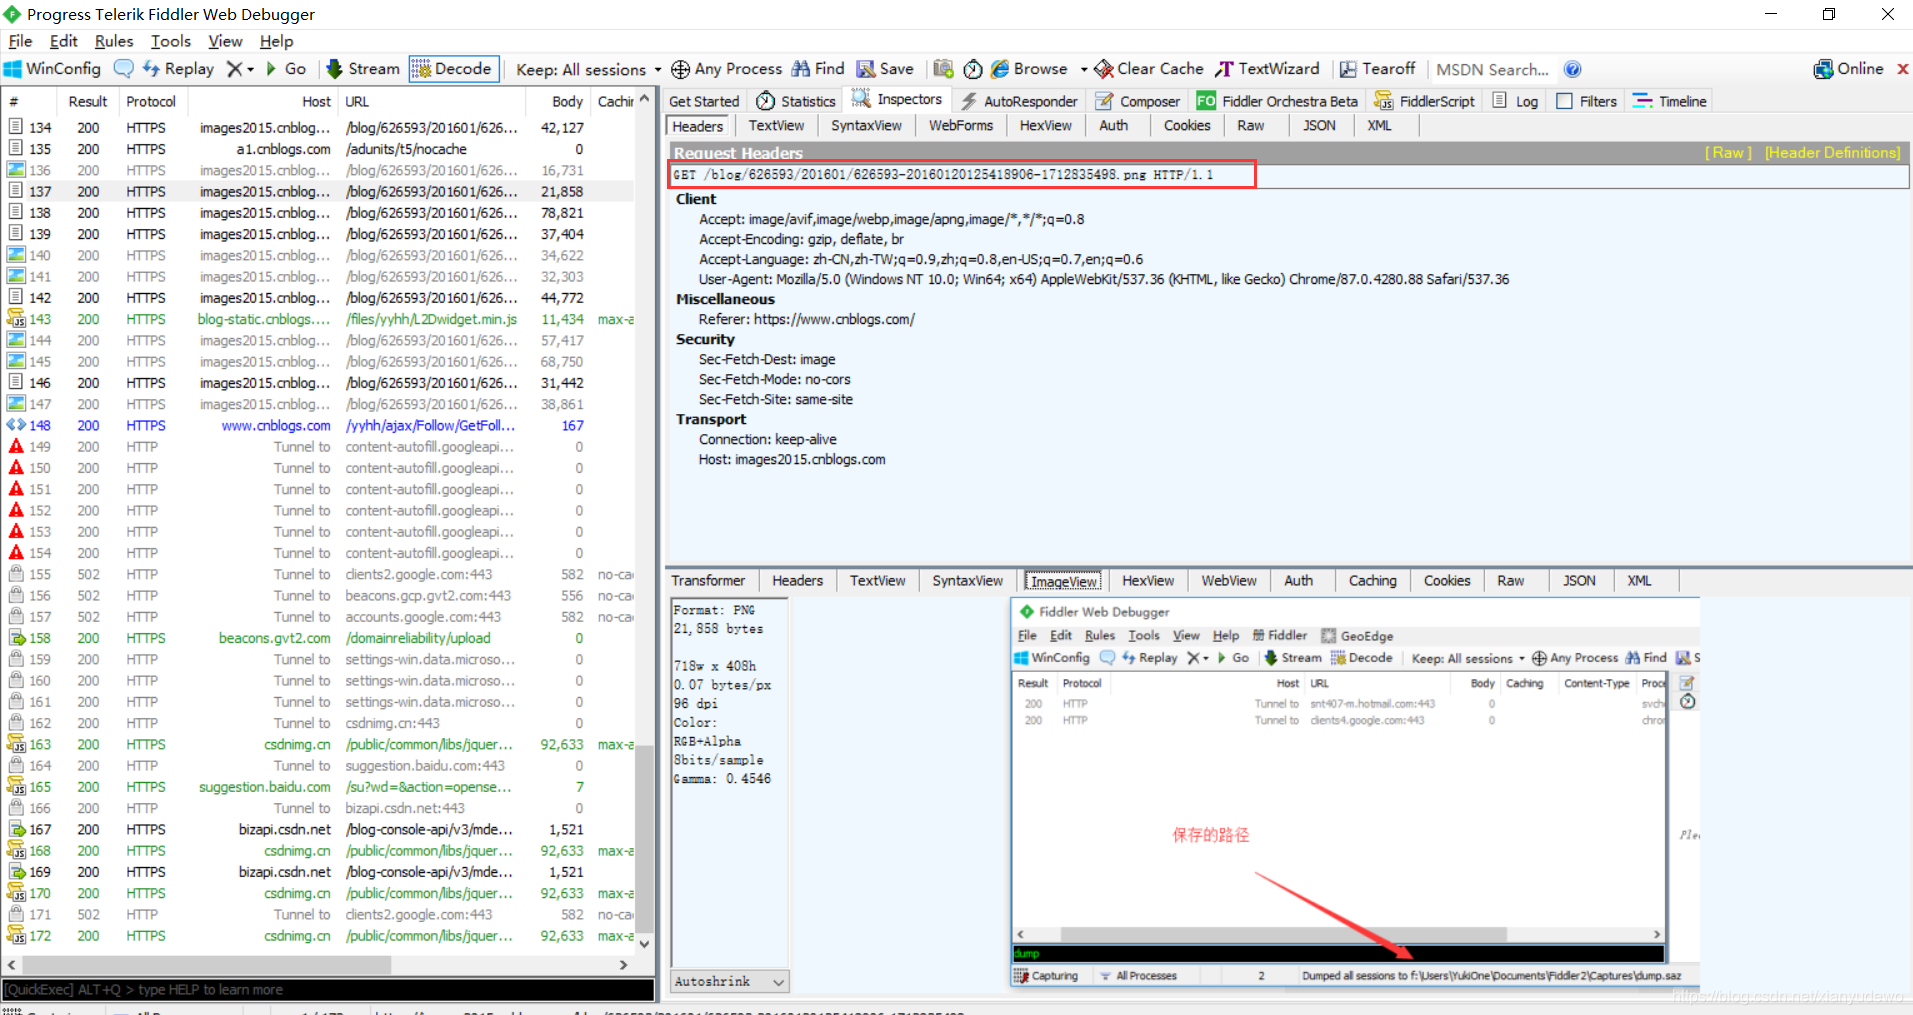Open the View menu
This screenshot has width=1913, height=1015.
(x=225, y=41)
